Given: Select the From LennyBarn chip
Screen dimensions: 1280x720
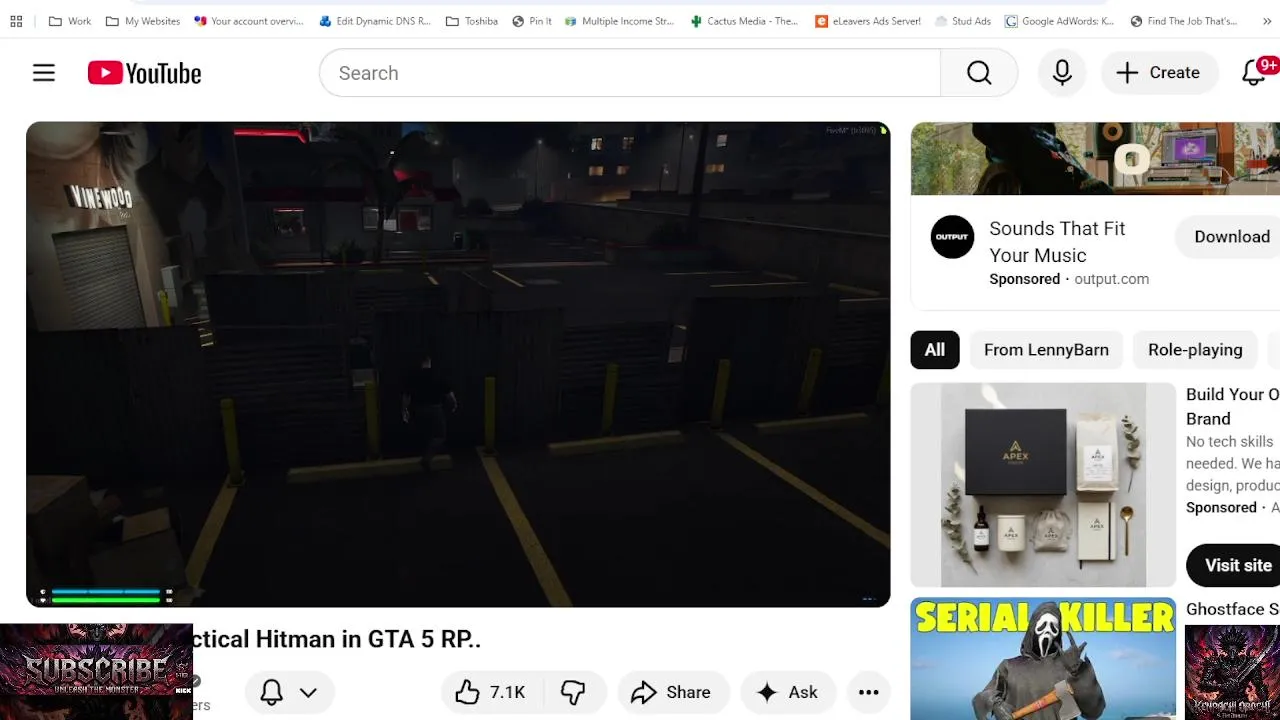Looking at the screenshot, I should [1046, 350].
